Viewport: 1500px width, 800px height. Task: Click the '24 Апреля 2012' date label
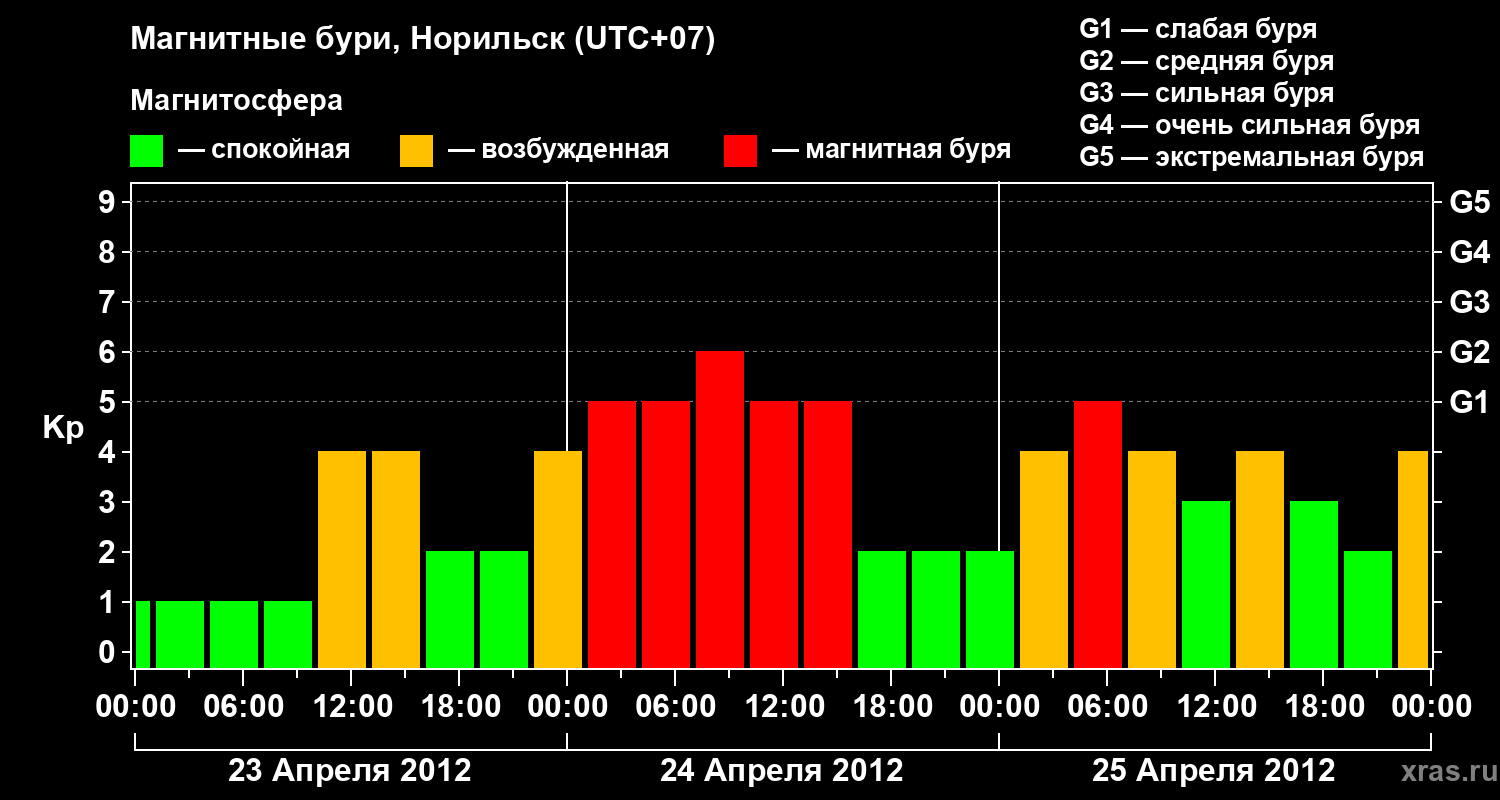point(782,770)
